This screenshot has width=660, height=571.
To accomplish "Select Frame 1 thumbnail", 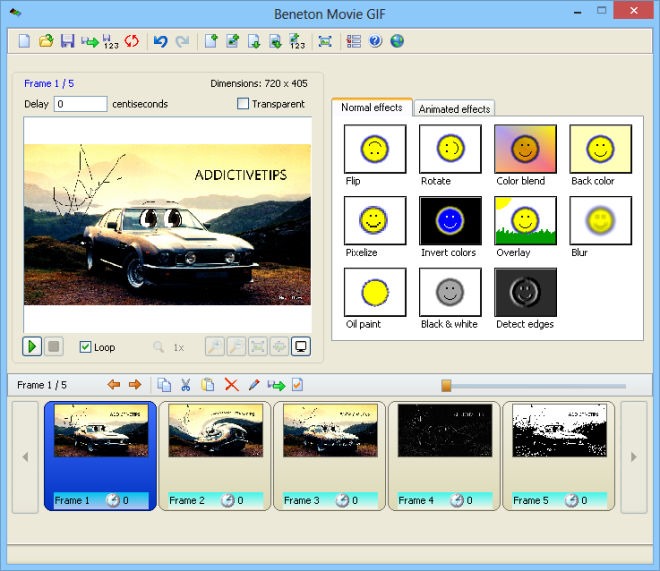I will pyautogui.click(x=101, y=456).
